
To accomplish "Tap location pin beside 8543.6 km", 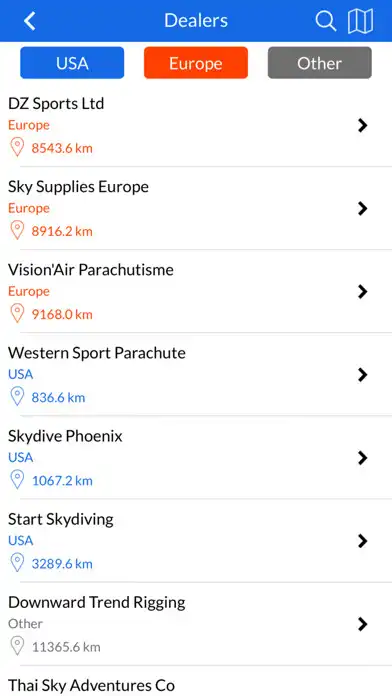I will (17, 147).
